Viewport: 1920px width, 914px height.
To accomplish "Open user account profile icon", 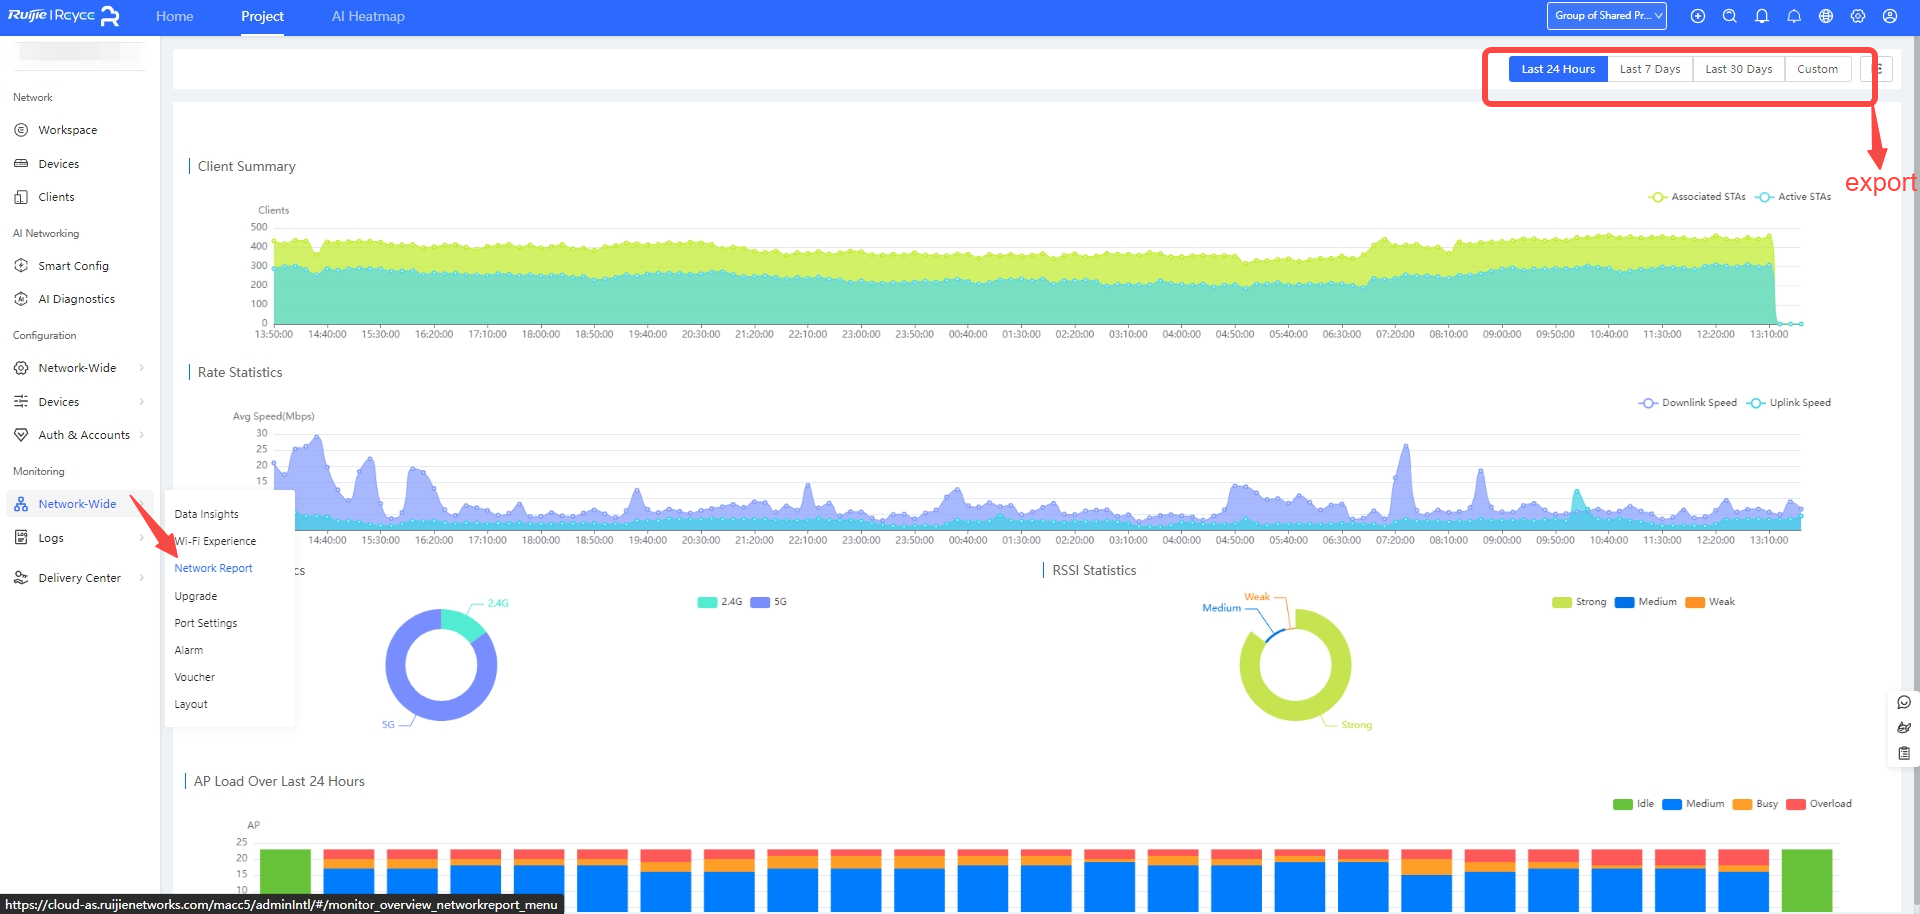I will coord(1889,16).
